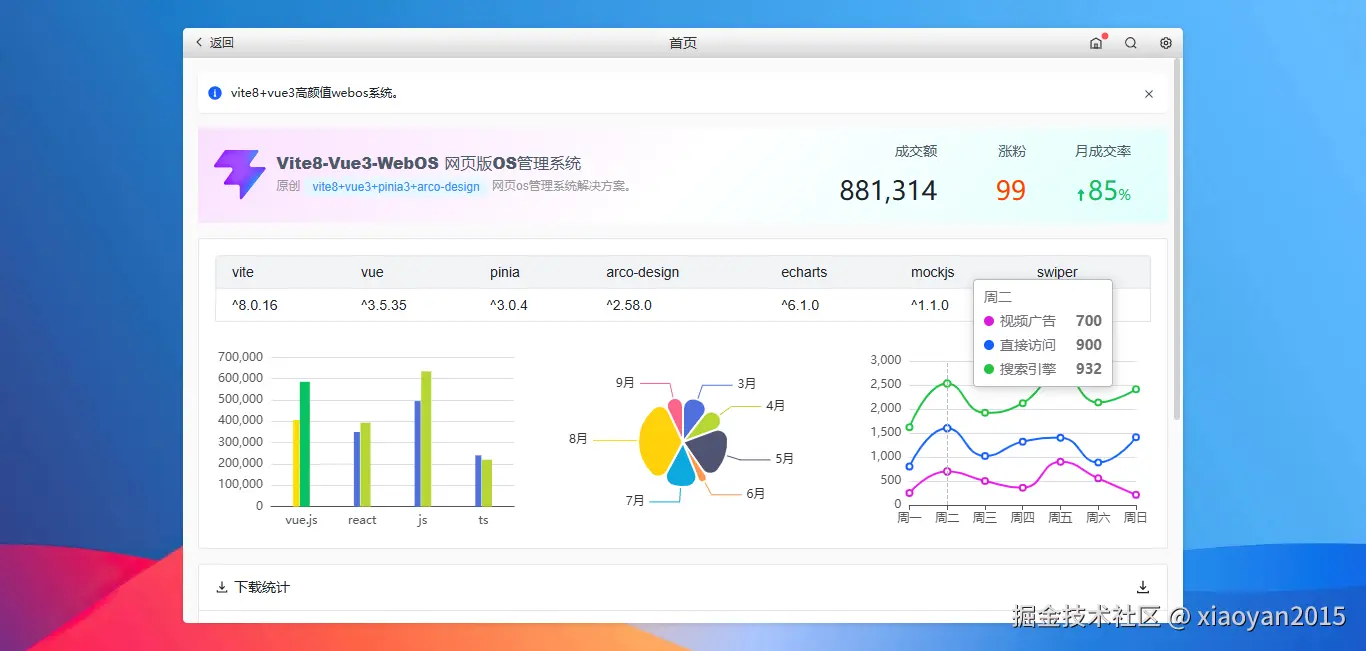The height and width of the screenshot is (651, 1366).
Task: Select the echarts column header
Action: pos(804,272)
